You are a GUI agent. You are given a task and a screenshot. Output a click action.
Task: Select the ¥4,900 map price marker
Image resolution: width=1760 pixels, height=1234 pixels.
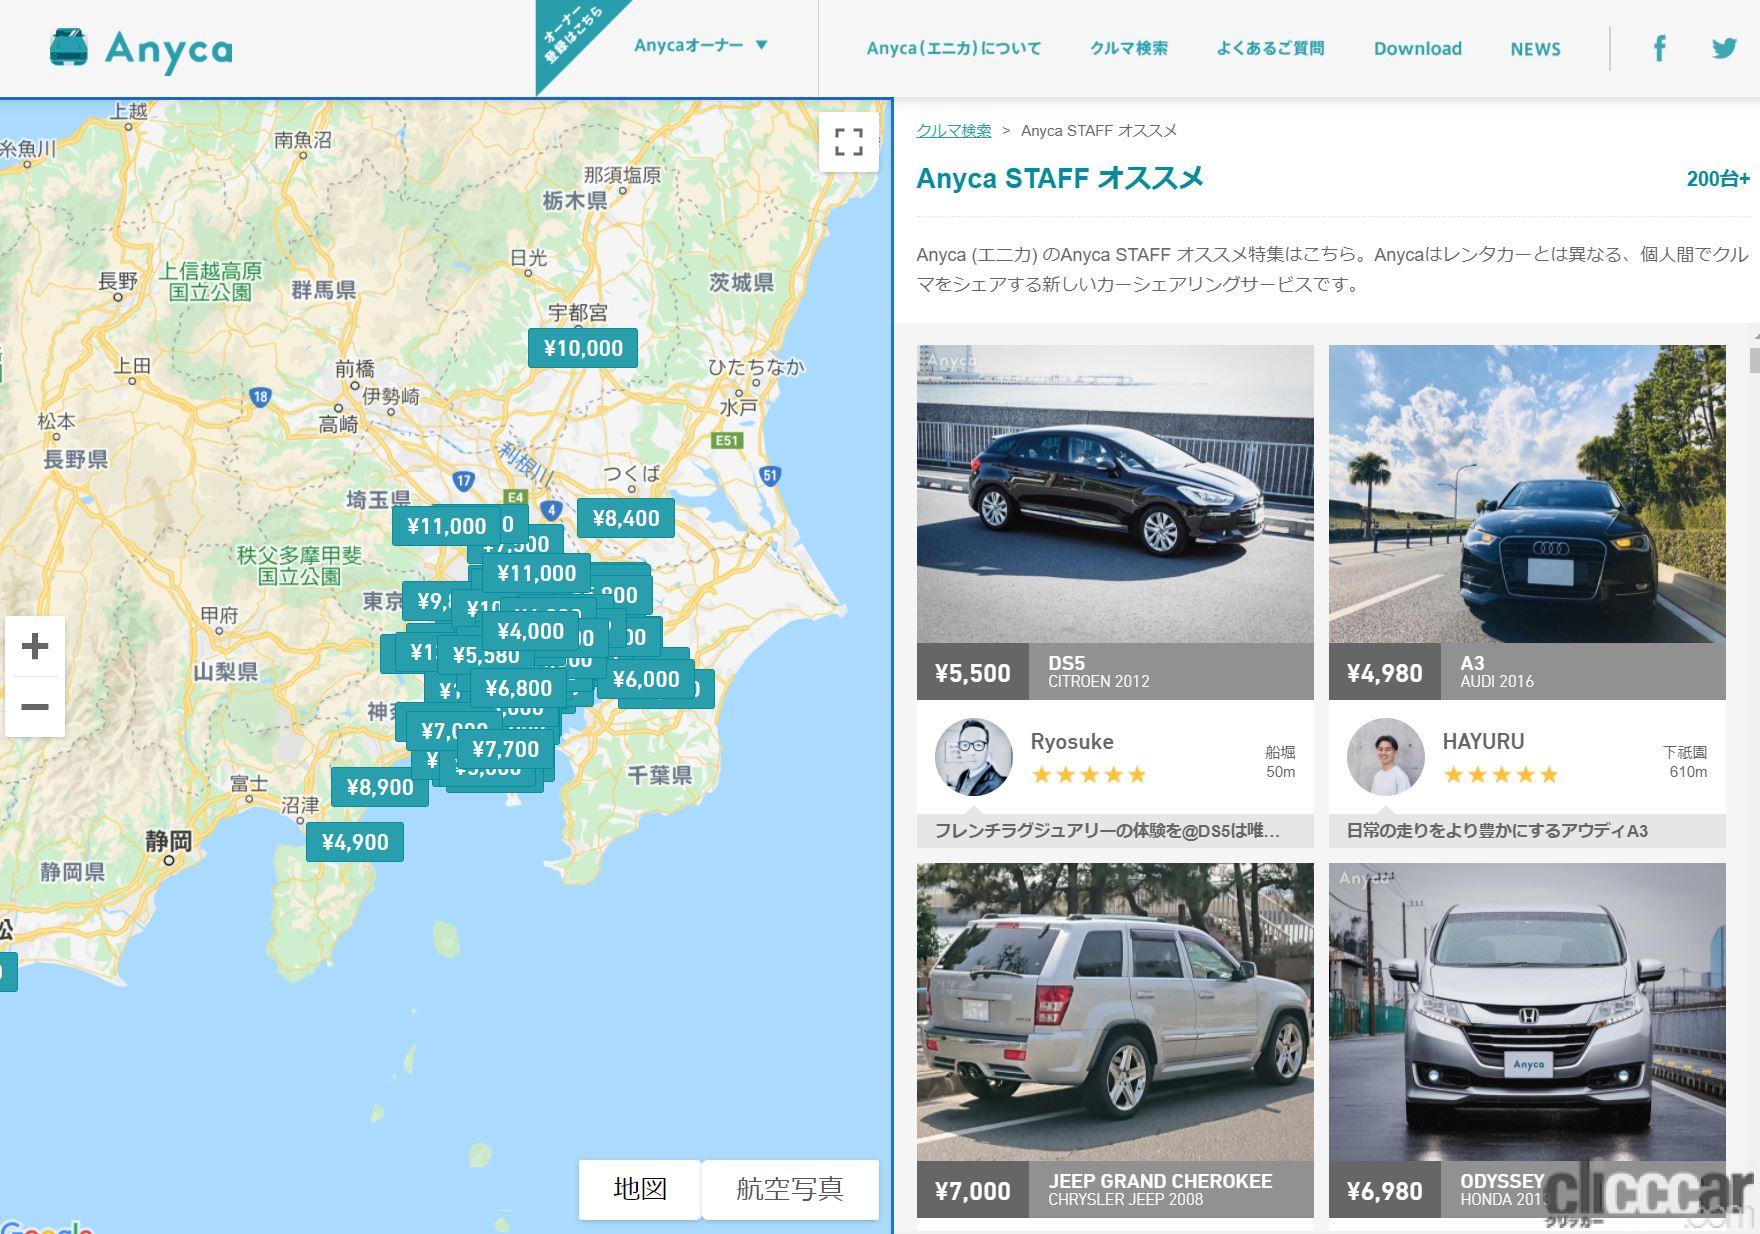coord(355,842)
